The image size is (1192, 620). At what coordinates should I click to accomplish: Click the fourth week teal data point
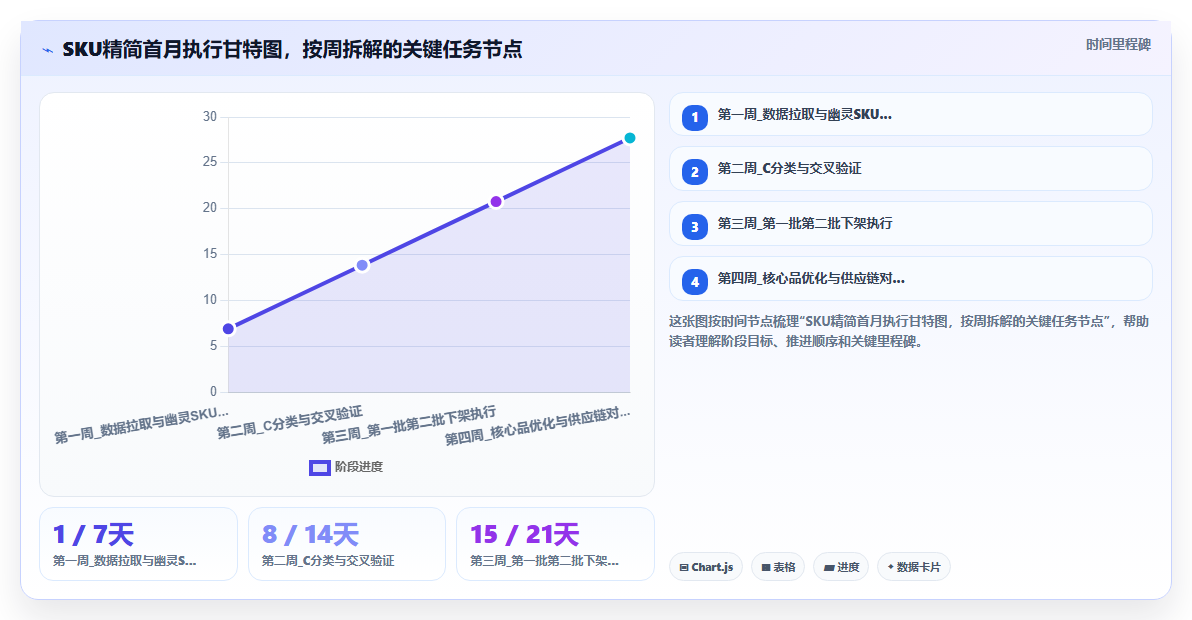[x=629, y=138]
